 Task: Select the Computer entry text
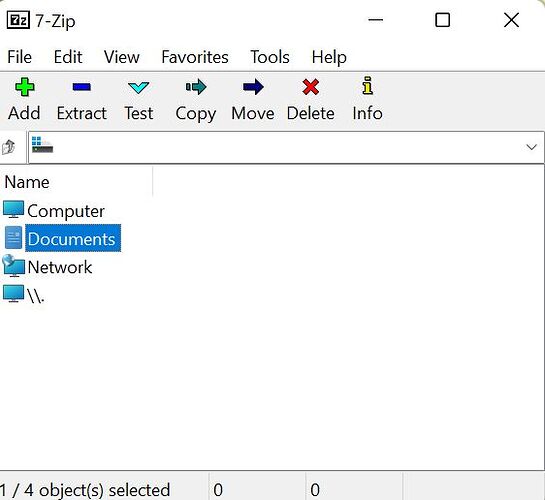pos(66,211)
